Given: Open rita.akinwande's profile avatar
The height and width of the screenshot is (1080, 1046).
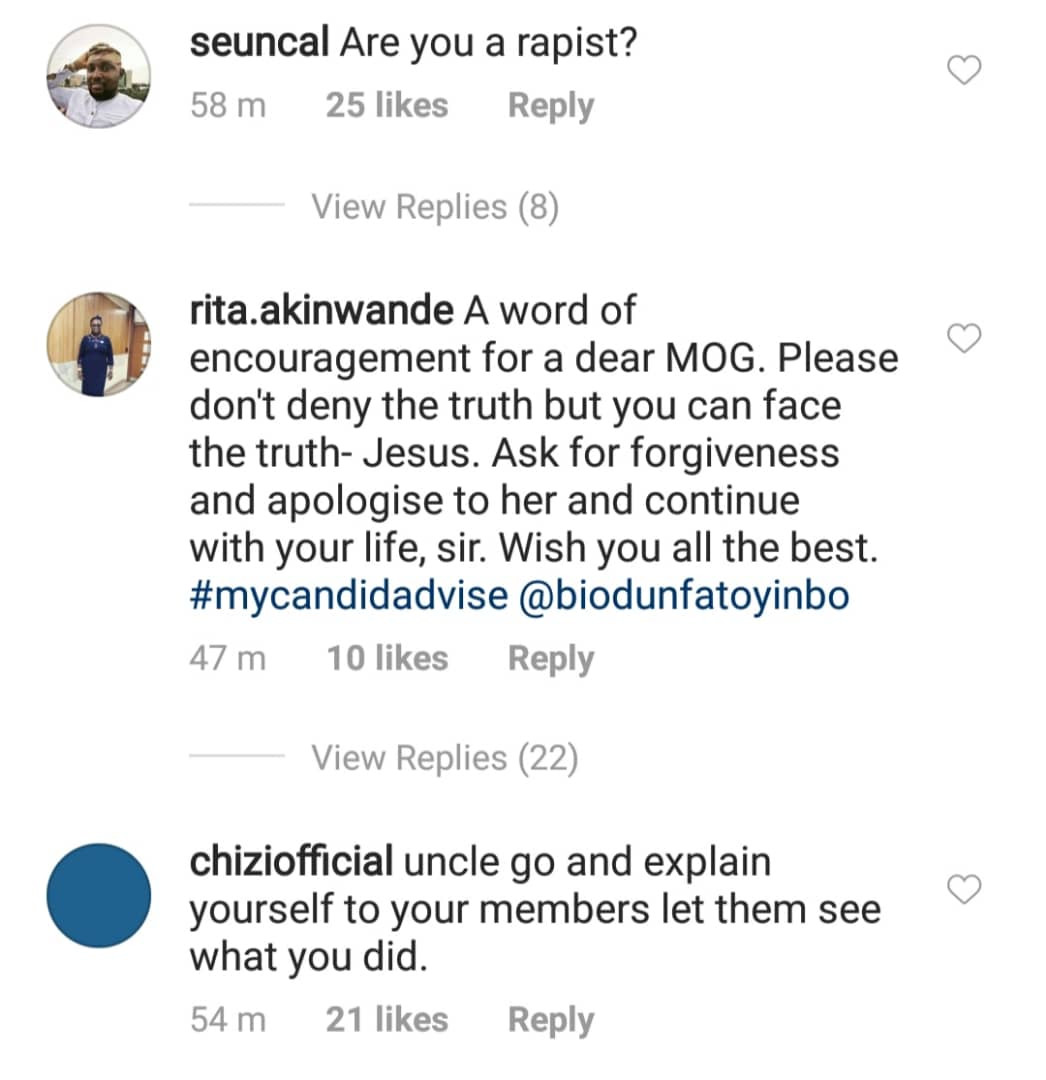Looking at the screenshot, I should click(x=99, y=344).
